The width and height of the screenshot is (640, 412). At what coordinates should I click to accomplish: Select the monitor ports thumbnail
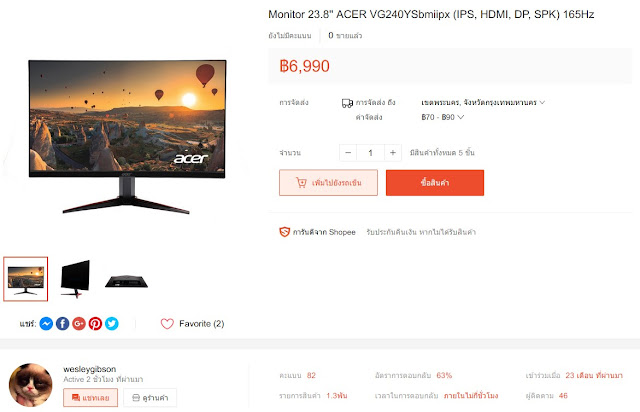pyautogui.click(x=126, y=281)
